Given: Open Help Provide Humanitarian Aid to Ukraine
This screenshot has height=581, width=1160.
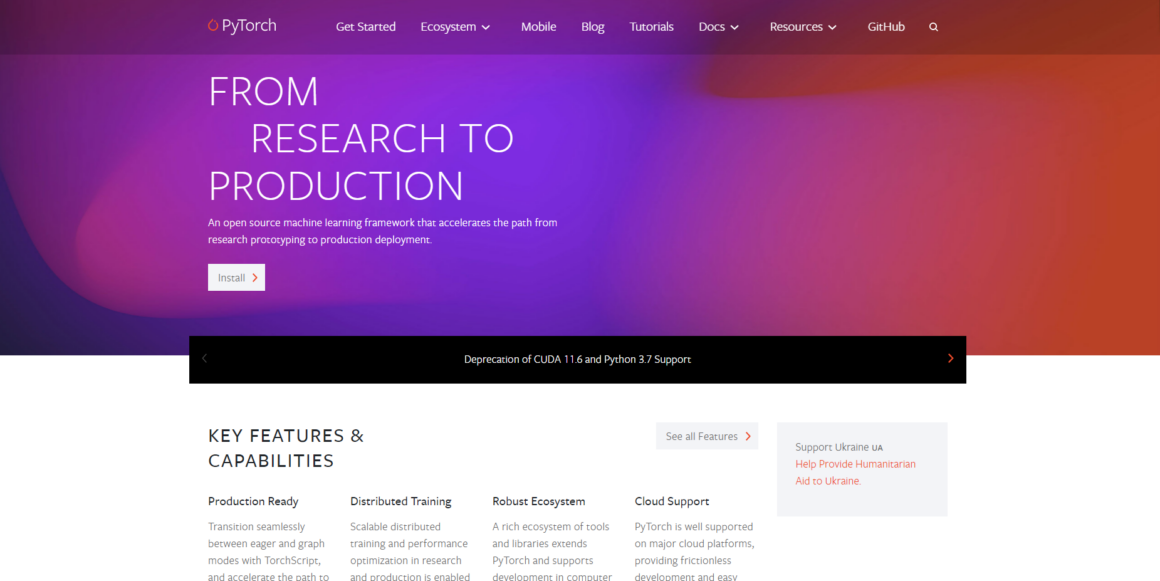Looking at the screenshot, I should click(x=855, y=471).
